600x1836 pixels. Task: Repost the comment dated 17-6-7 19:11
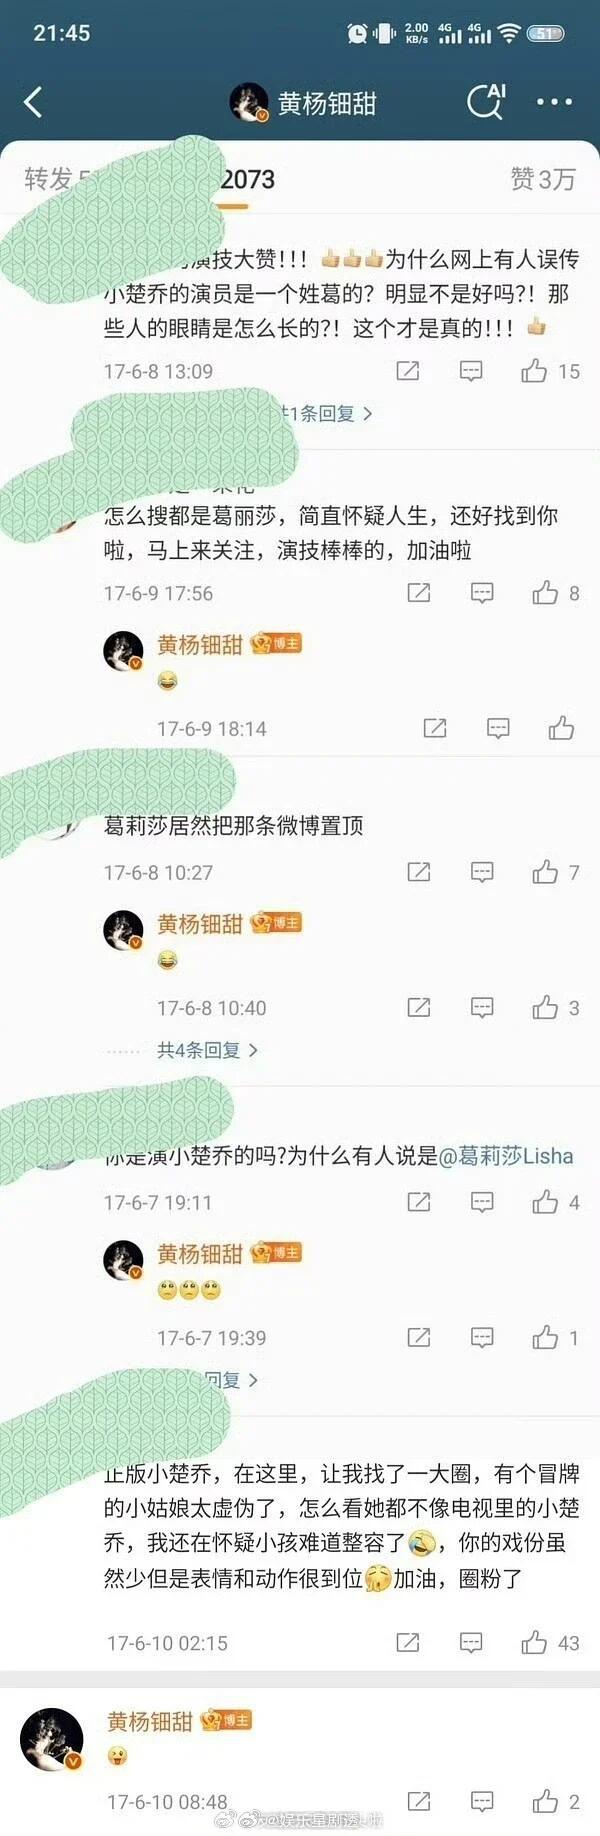pyautogui.click(x=419, y=1202)
